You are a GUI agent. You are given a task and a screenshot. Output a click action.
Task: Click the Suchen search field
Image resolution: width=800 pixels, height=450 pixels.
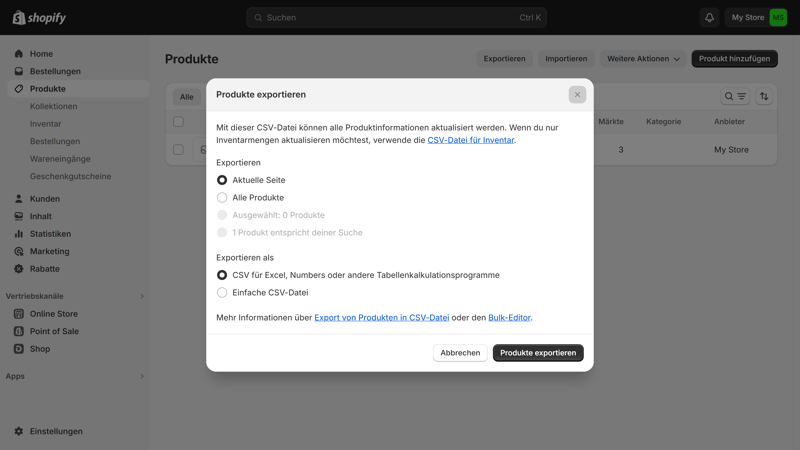[396, 18]
